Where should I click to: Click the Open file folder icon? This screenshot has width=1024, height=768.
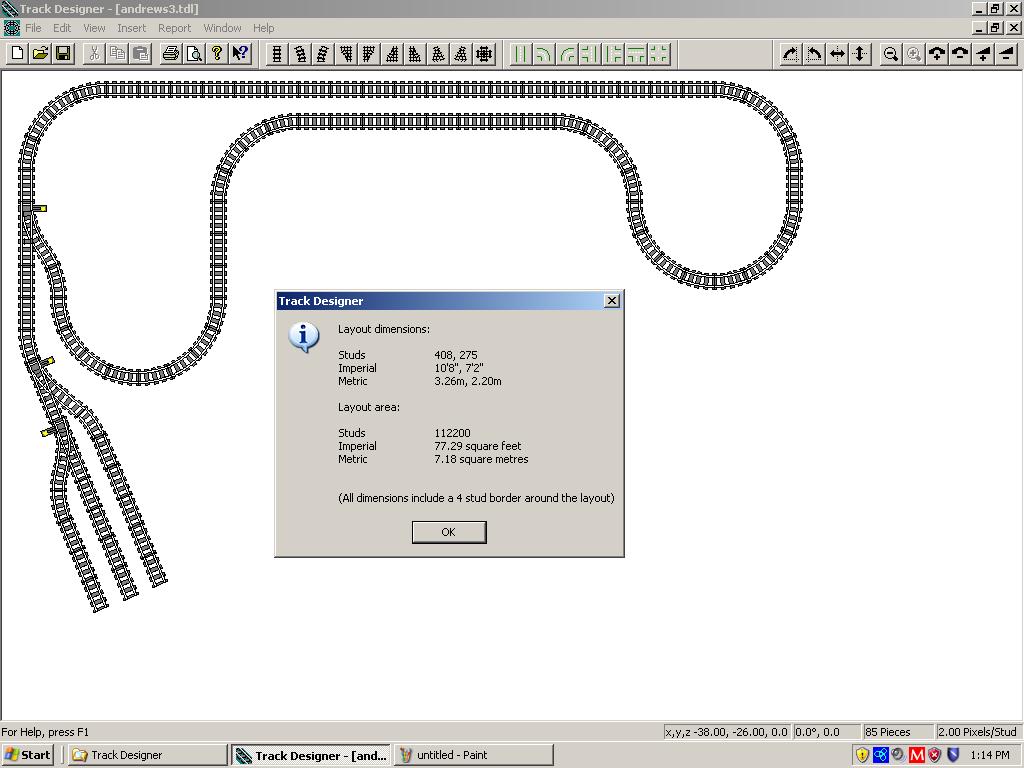point(40,54)
